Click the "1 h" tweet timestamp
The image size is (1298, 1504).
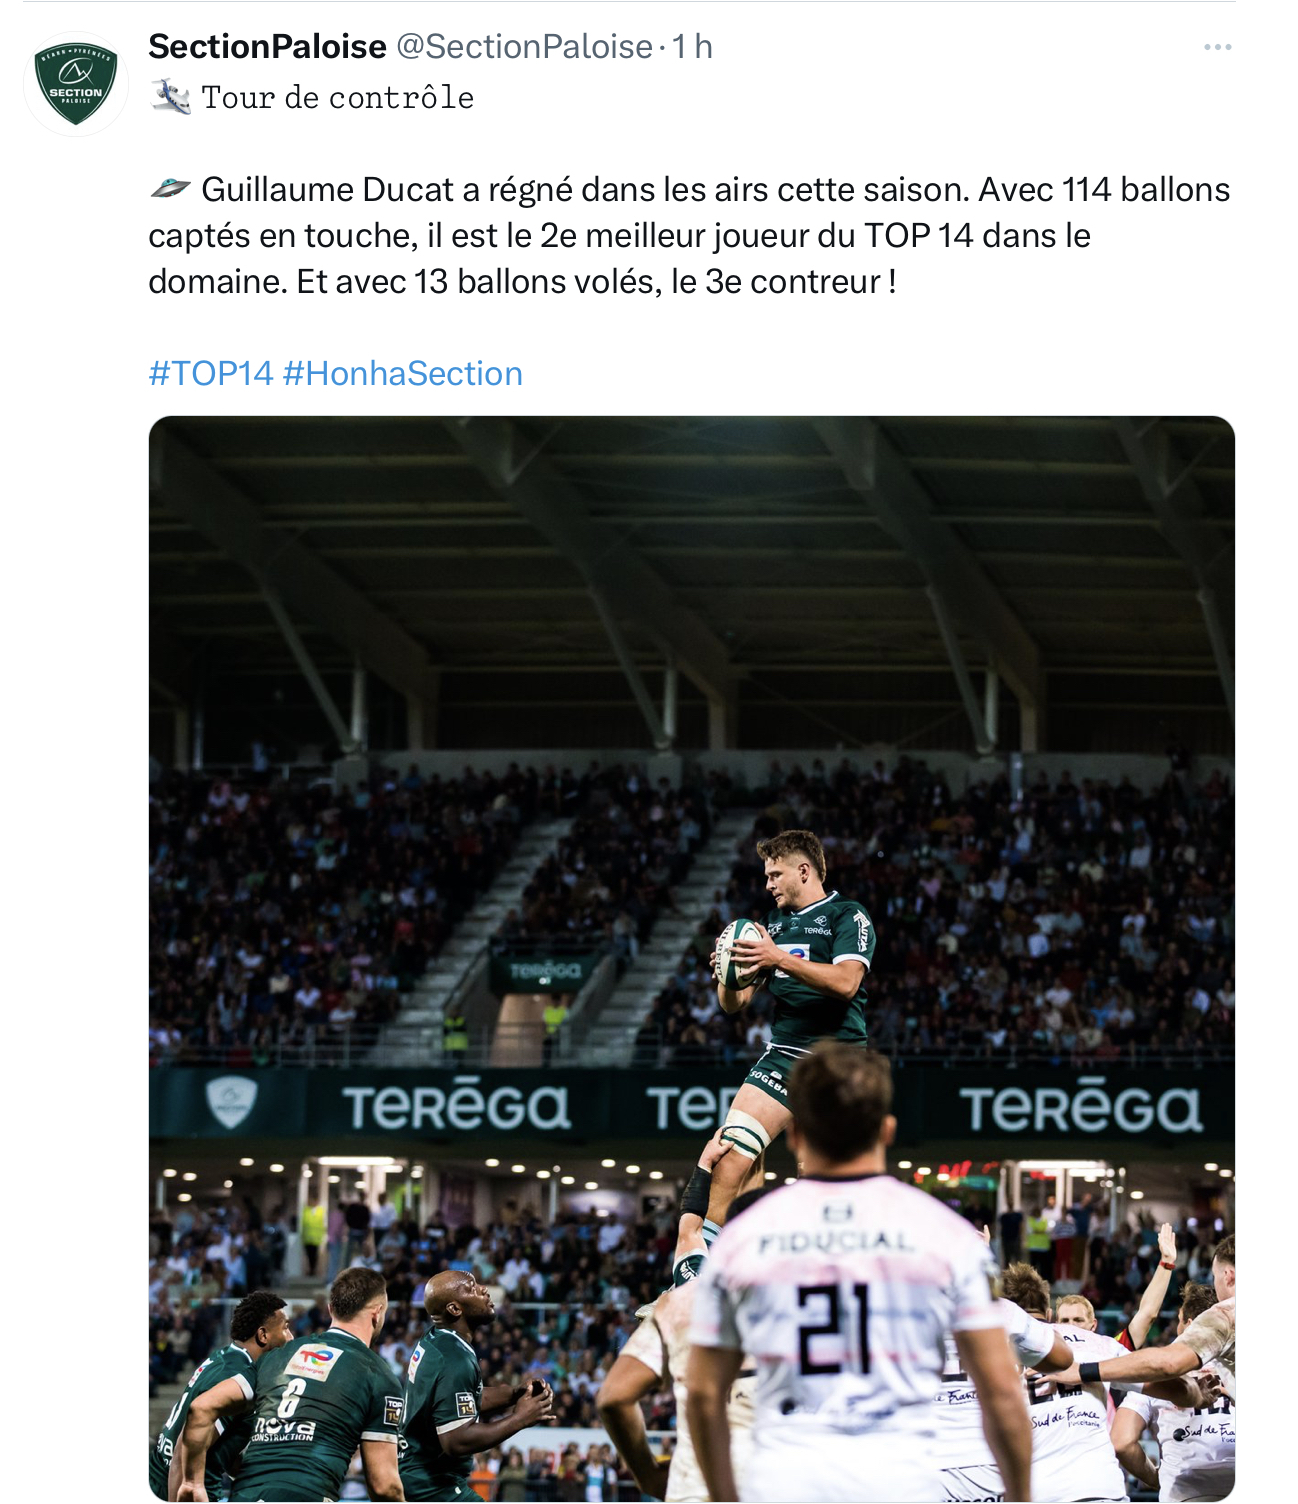(692, 47)
